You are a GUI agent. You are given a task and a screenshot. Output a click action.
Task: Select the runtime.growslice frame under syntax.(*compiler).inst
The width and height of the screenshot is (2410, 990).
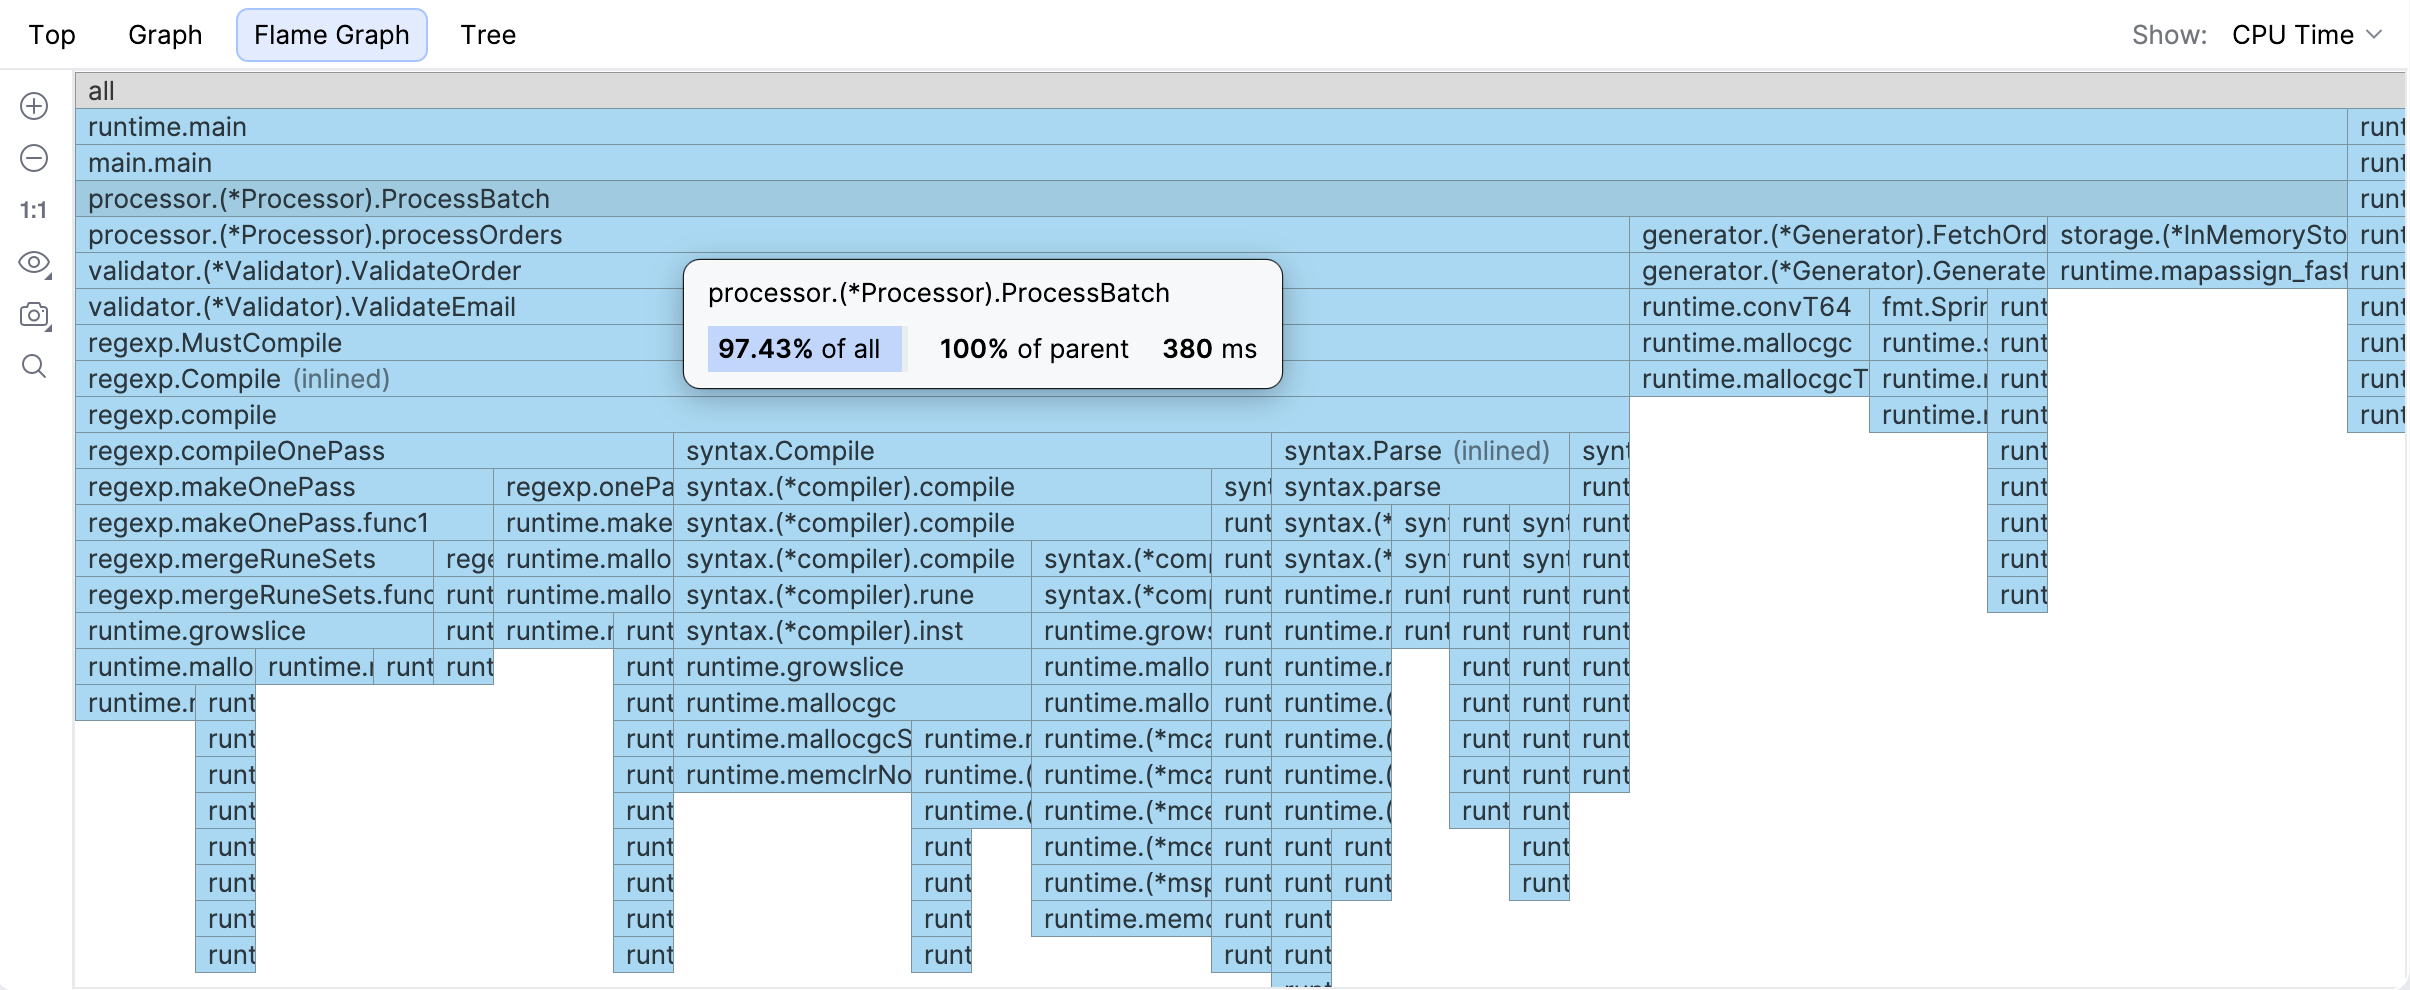pyautogui.click(x=852, y=667)
